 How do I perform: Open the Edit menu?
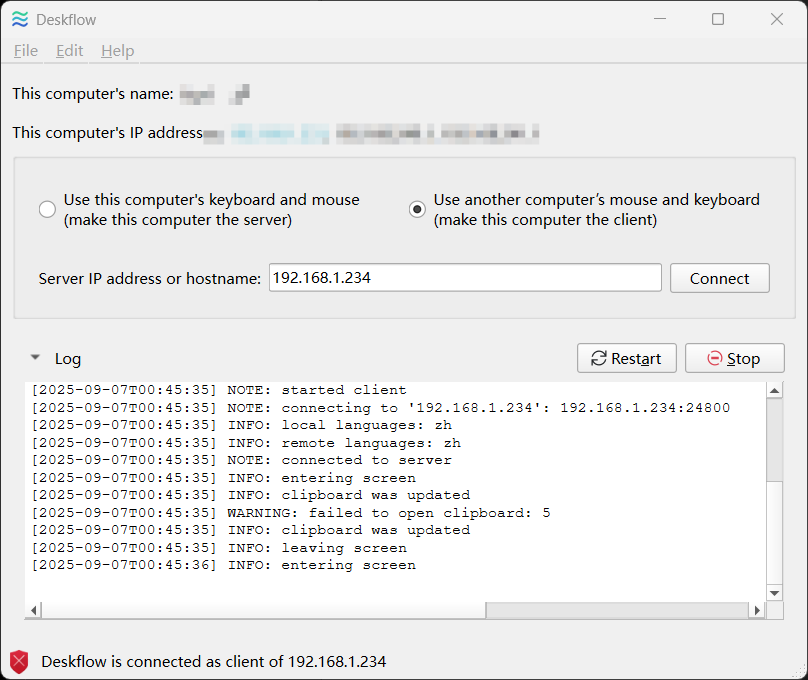70,50
